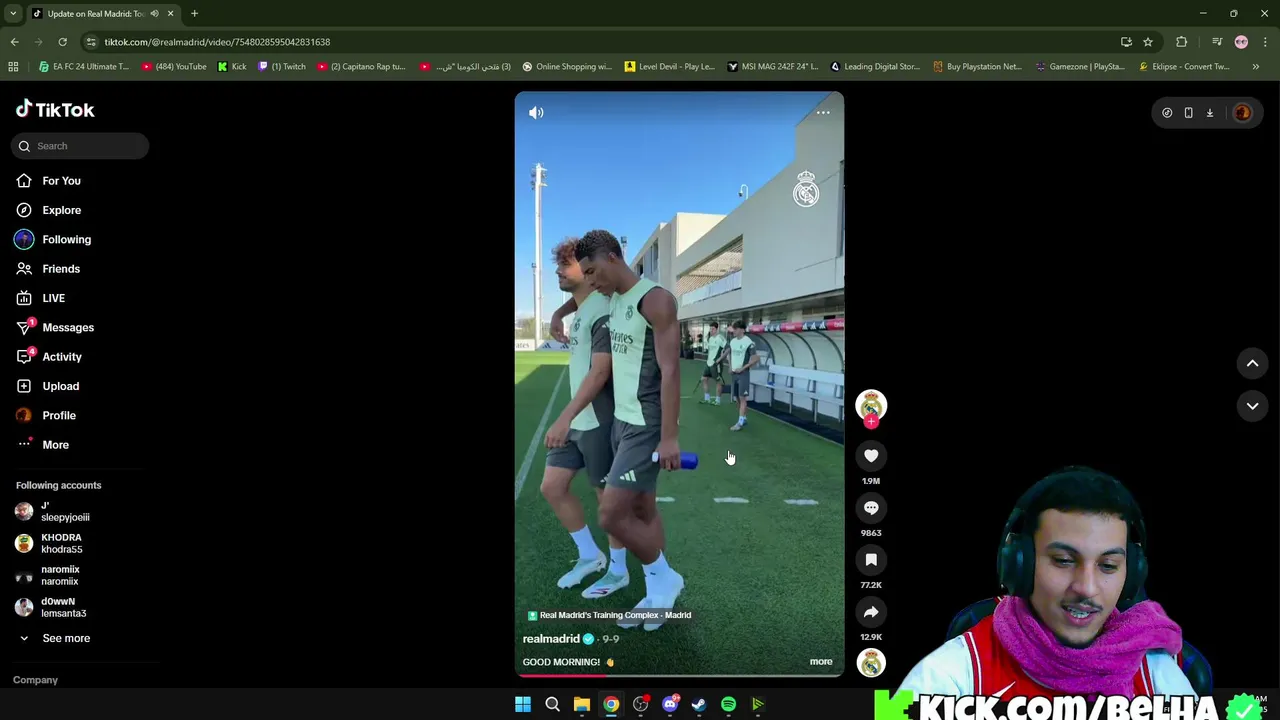The image size is (1280, 720).
Task: Expand the Company footer section
Action: point(35,680)
